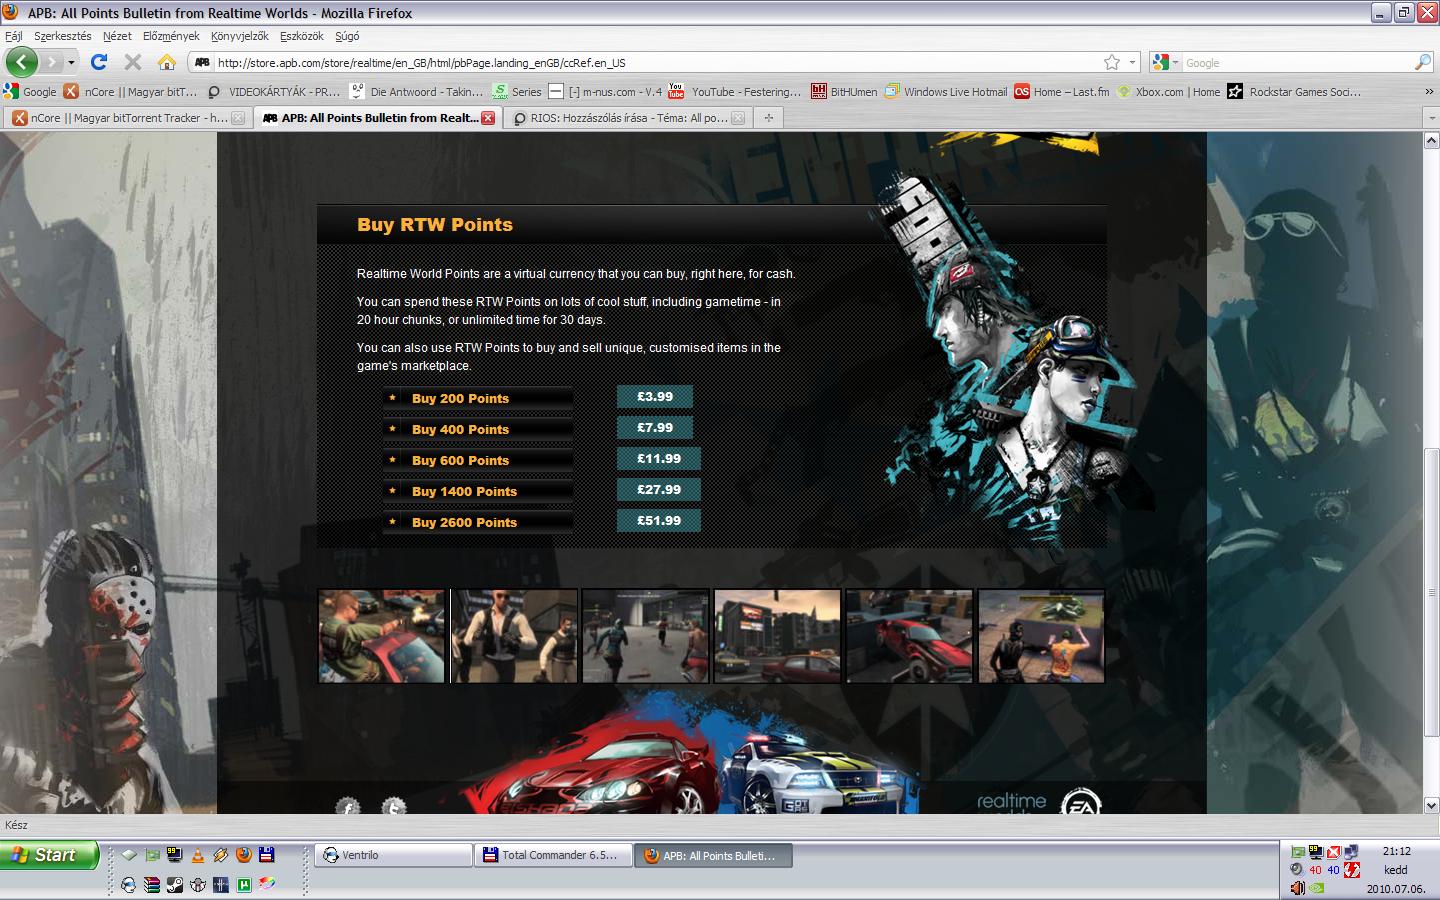1440x900 pixels.
Task: Click the gray stop loading X icon
Action: click(x=132, y=62)
